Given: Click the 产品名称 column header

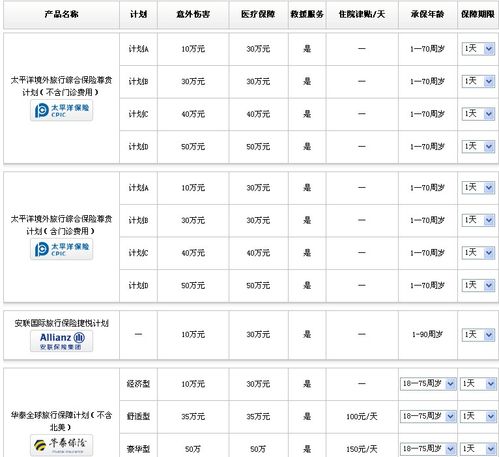Looking at the screenshot, I should [x=61, y=14].
